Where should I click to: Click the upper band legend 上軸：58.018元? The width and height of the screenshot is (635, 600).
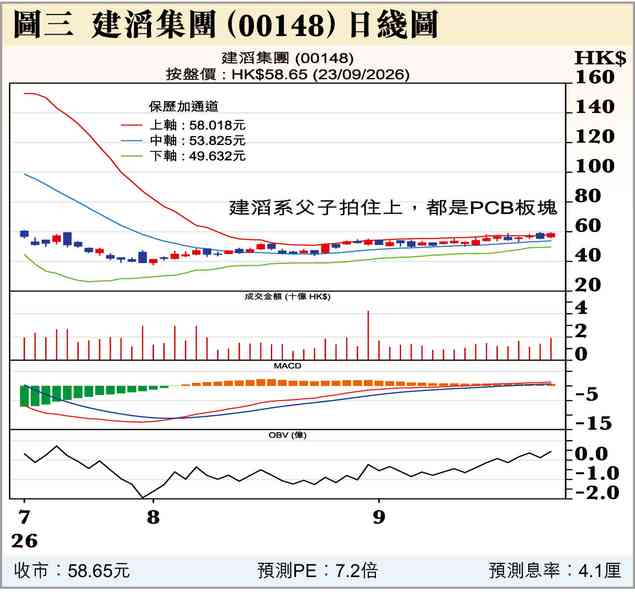[x=198, y=125]
